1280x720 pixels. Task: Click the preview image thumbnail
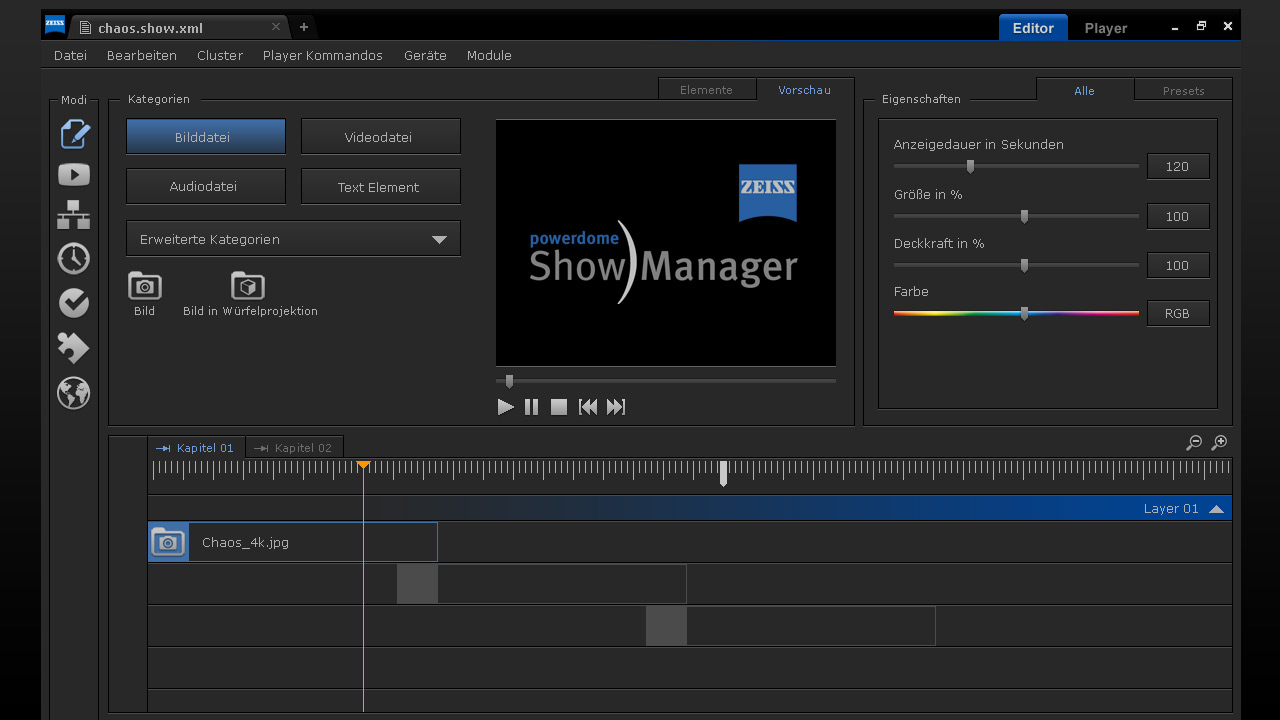(x=666, y=243)
